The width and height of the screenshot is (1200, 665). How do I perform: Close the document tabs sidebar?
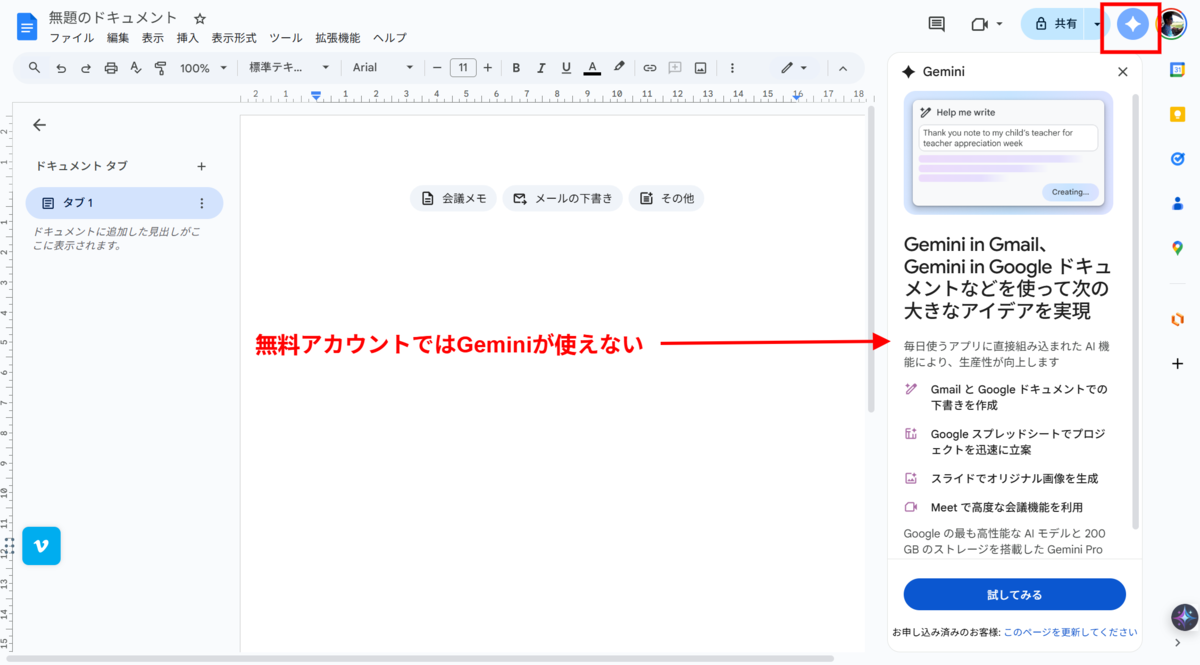click(39, 125)
